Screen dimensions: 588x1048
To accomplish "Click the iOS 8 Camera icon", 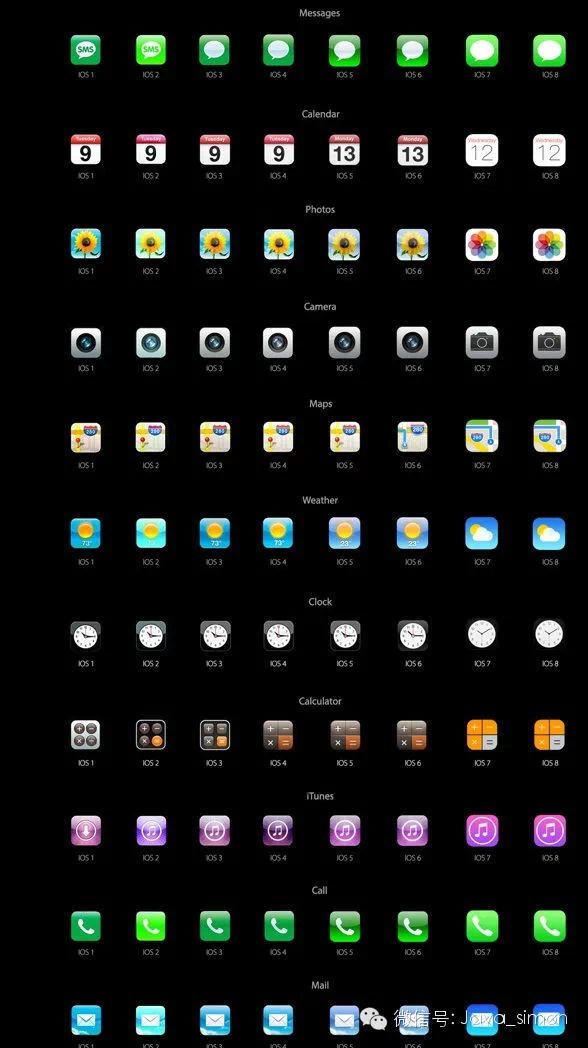I will coord(549,342).
